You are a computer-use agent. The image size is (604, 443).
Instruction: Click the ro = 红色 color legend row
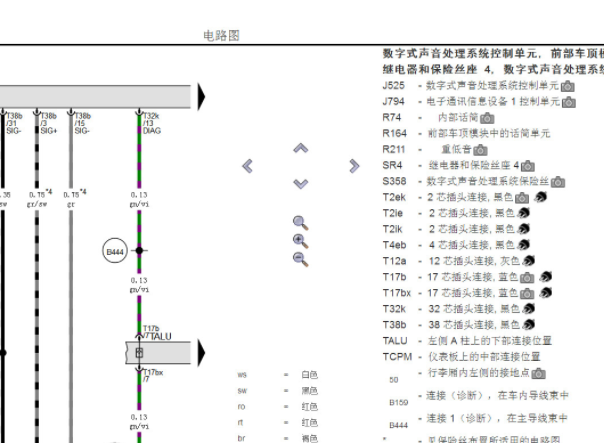click(x=278, y=407)
